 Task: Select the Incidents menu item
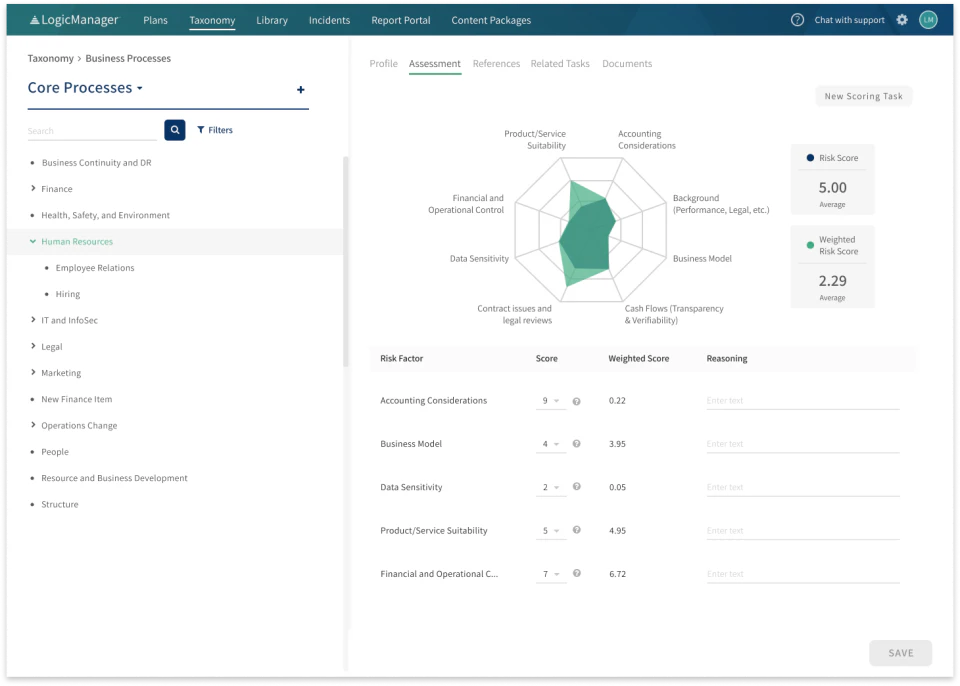[329, 19]
